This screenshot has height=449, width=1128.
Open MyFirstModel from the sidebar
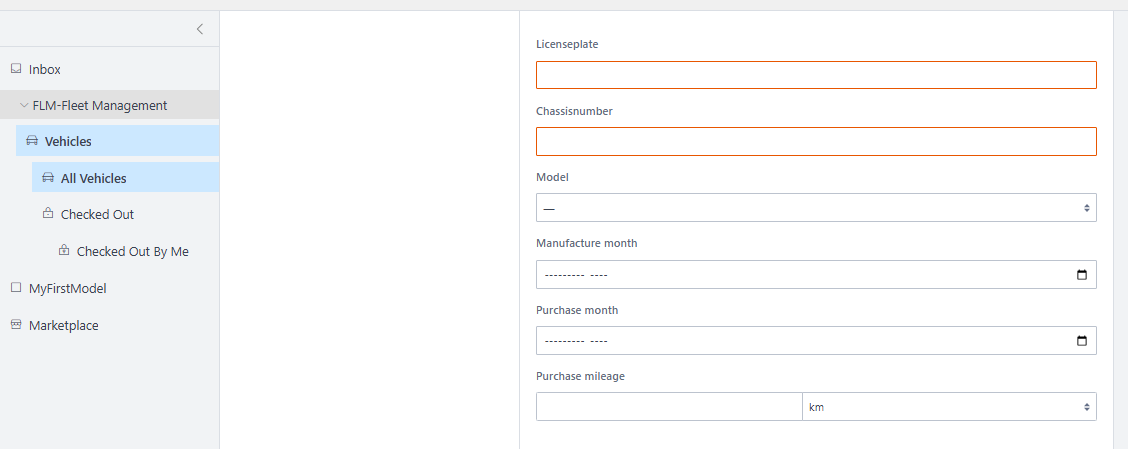(67, 288)
